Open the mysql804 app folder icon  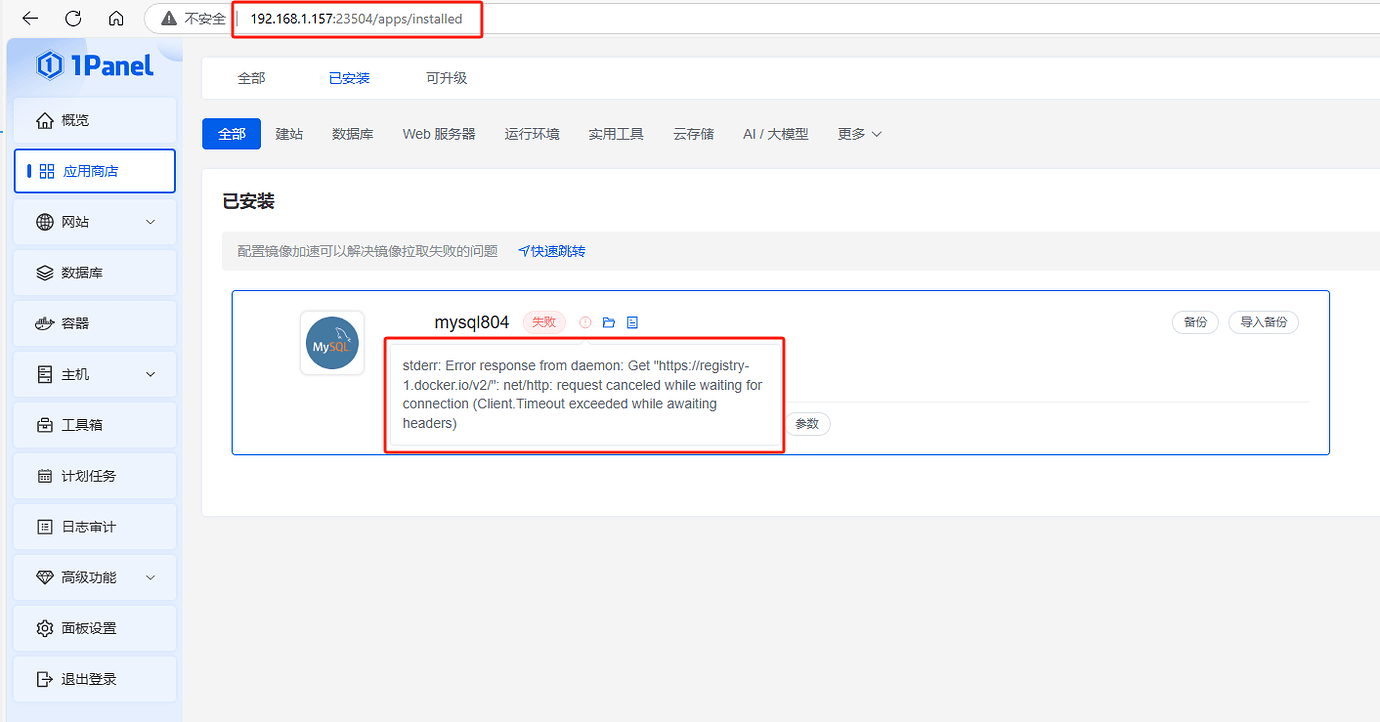(609, 322)
